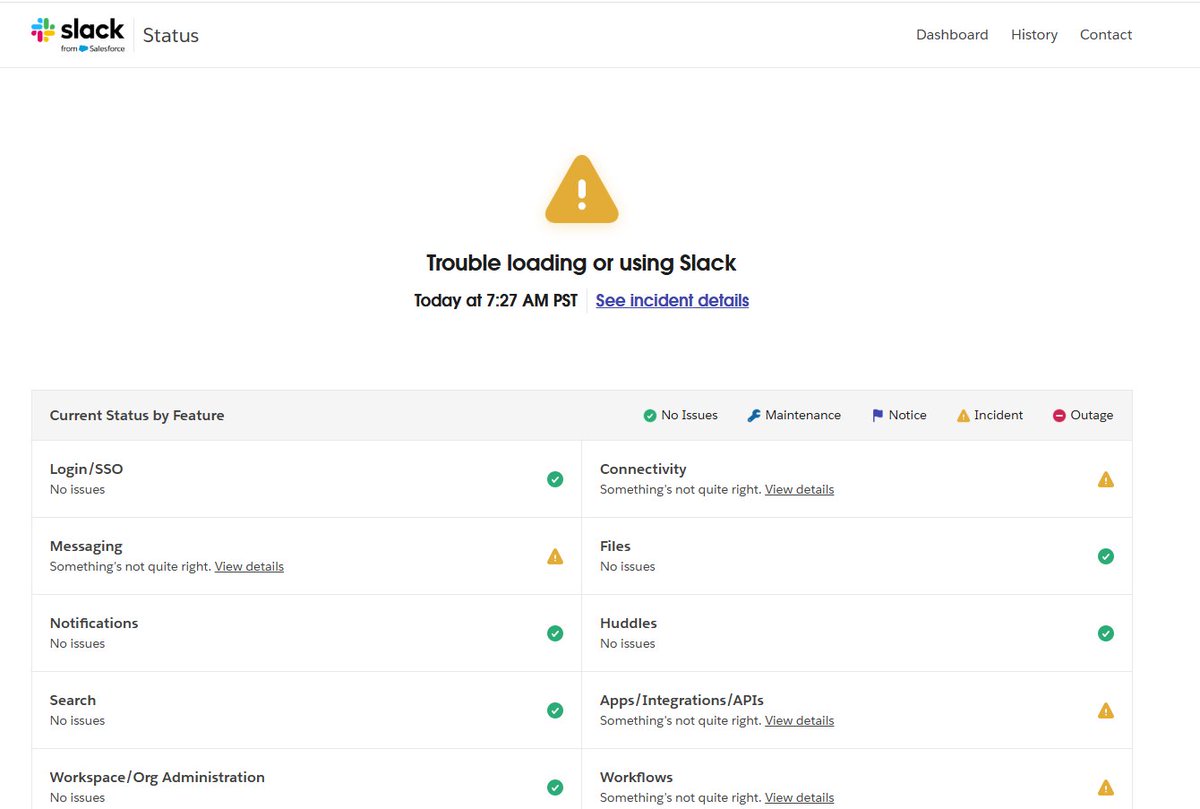Click the green check icon for Huddles
The image size is (1200, 809).
[x=1106, y=633]
